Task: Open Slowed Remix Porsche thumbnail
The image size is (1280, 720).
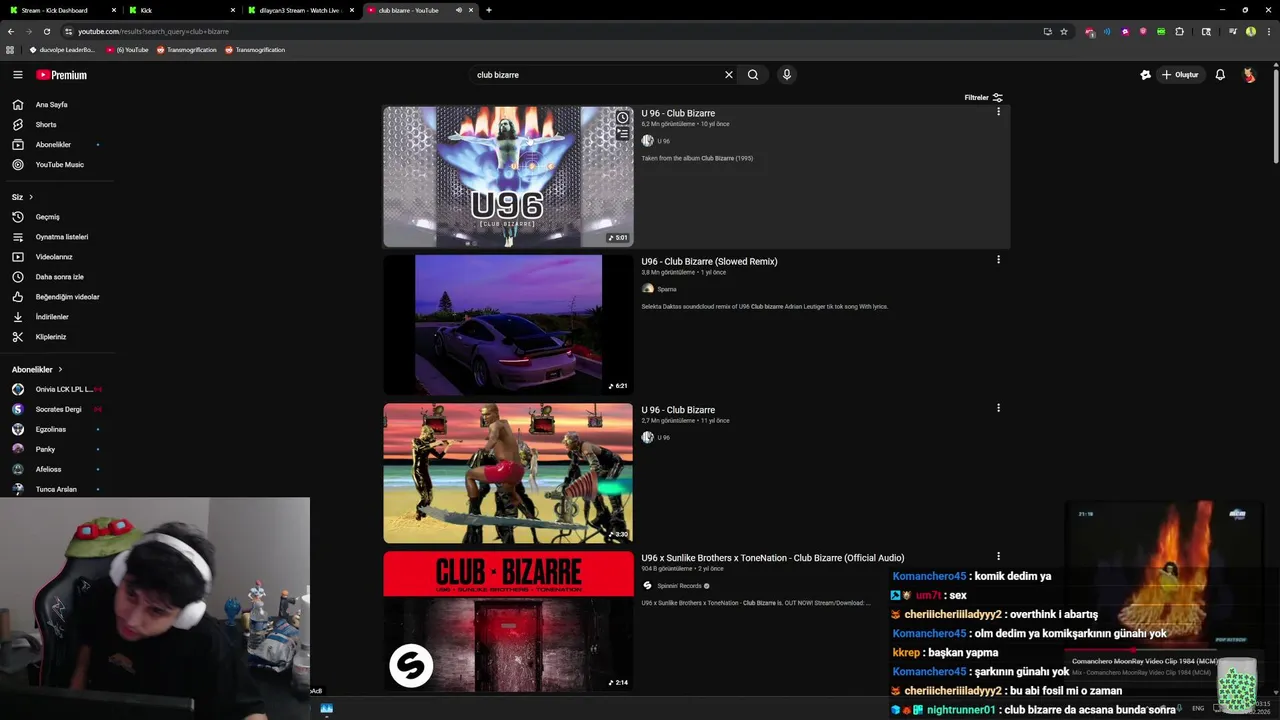Action: tap(508, 325)
